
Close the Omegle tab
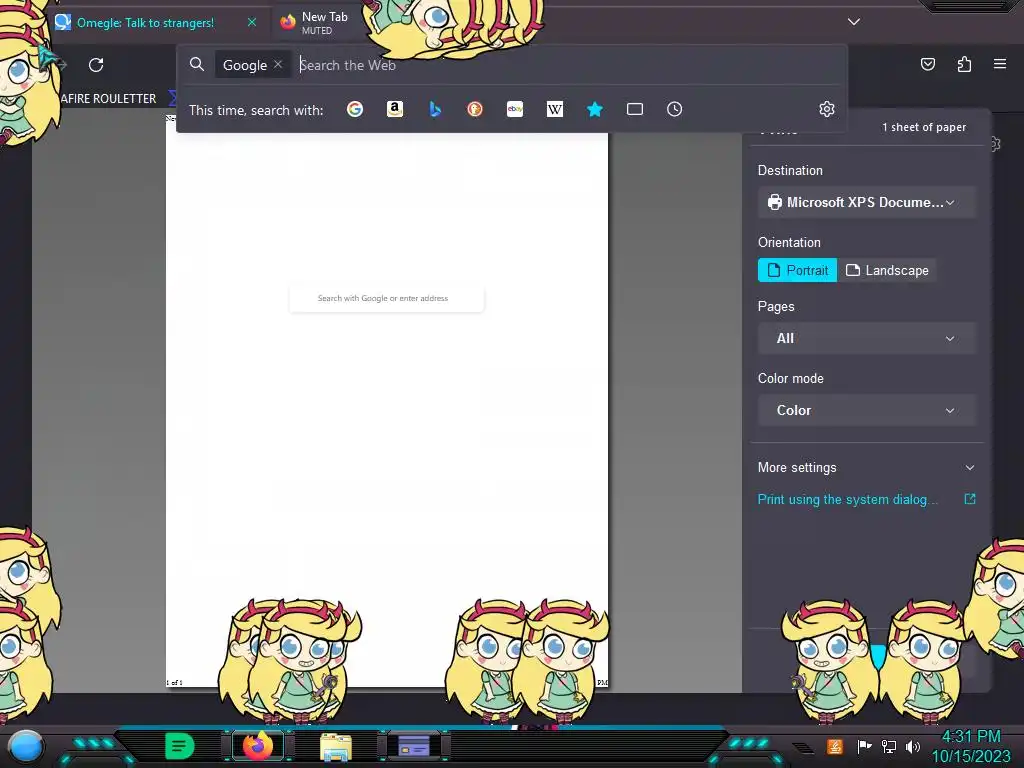251,22
